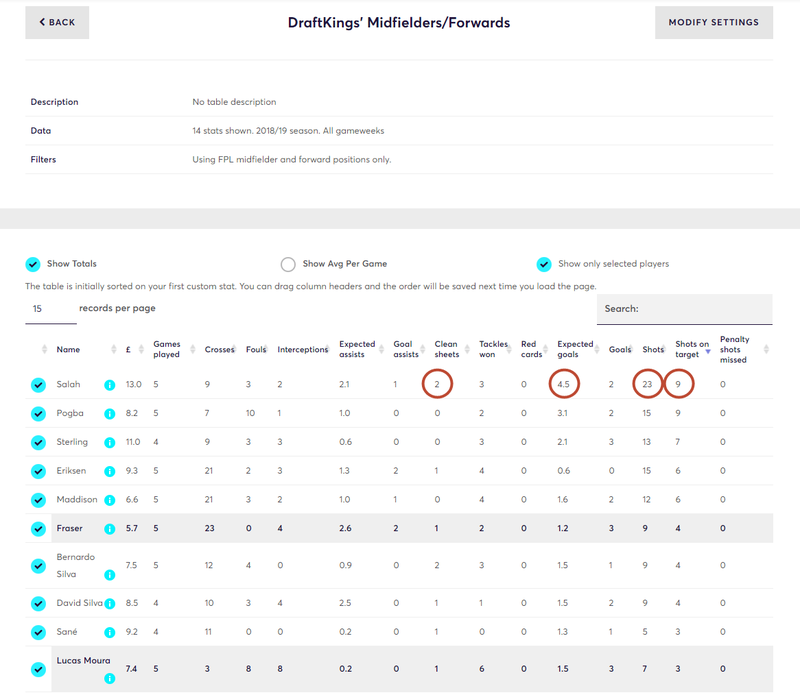Sort table by Clean sheets column

coord(447,350)
